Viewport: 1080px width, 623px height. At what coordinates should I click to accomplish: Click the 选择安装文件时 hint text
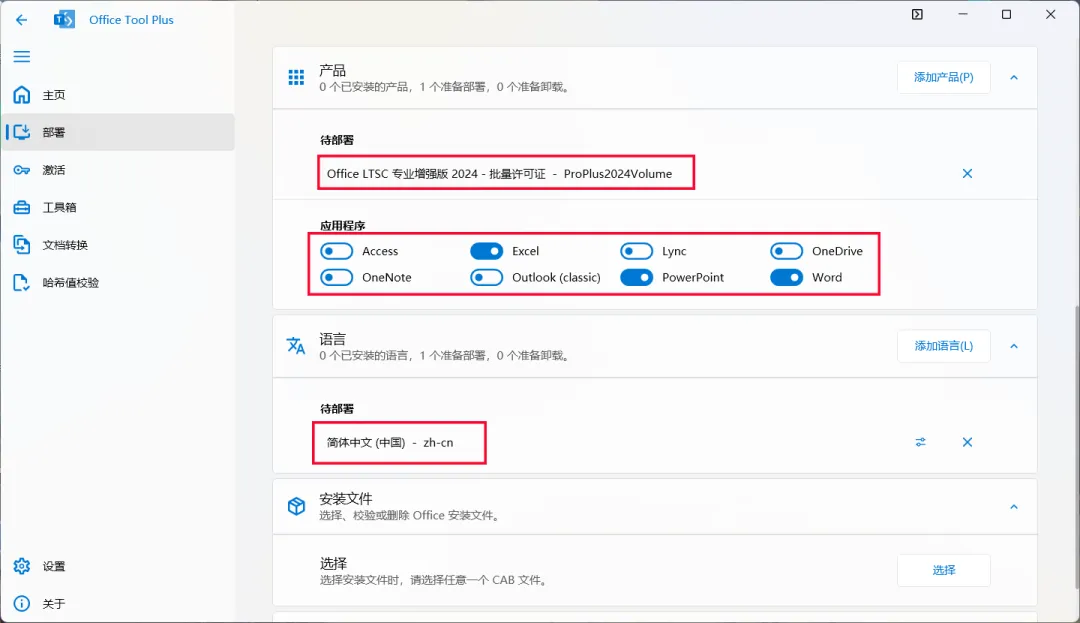pos(435,580)
